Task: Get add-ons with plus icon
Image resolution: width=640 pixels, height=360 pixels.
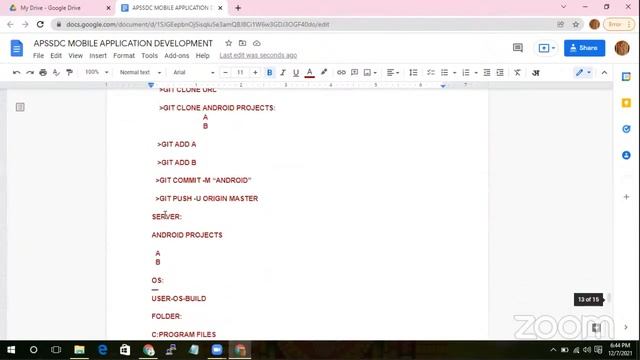Action: click(626, 197)
